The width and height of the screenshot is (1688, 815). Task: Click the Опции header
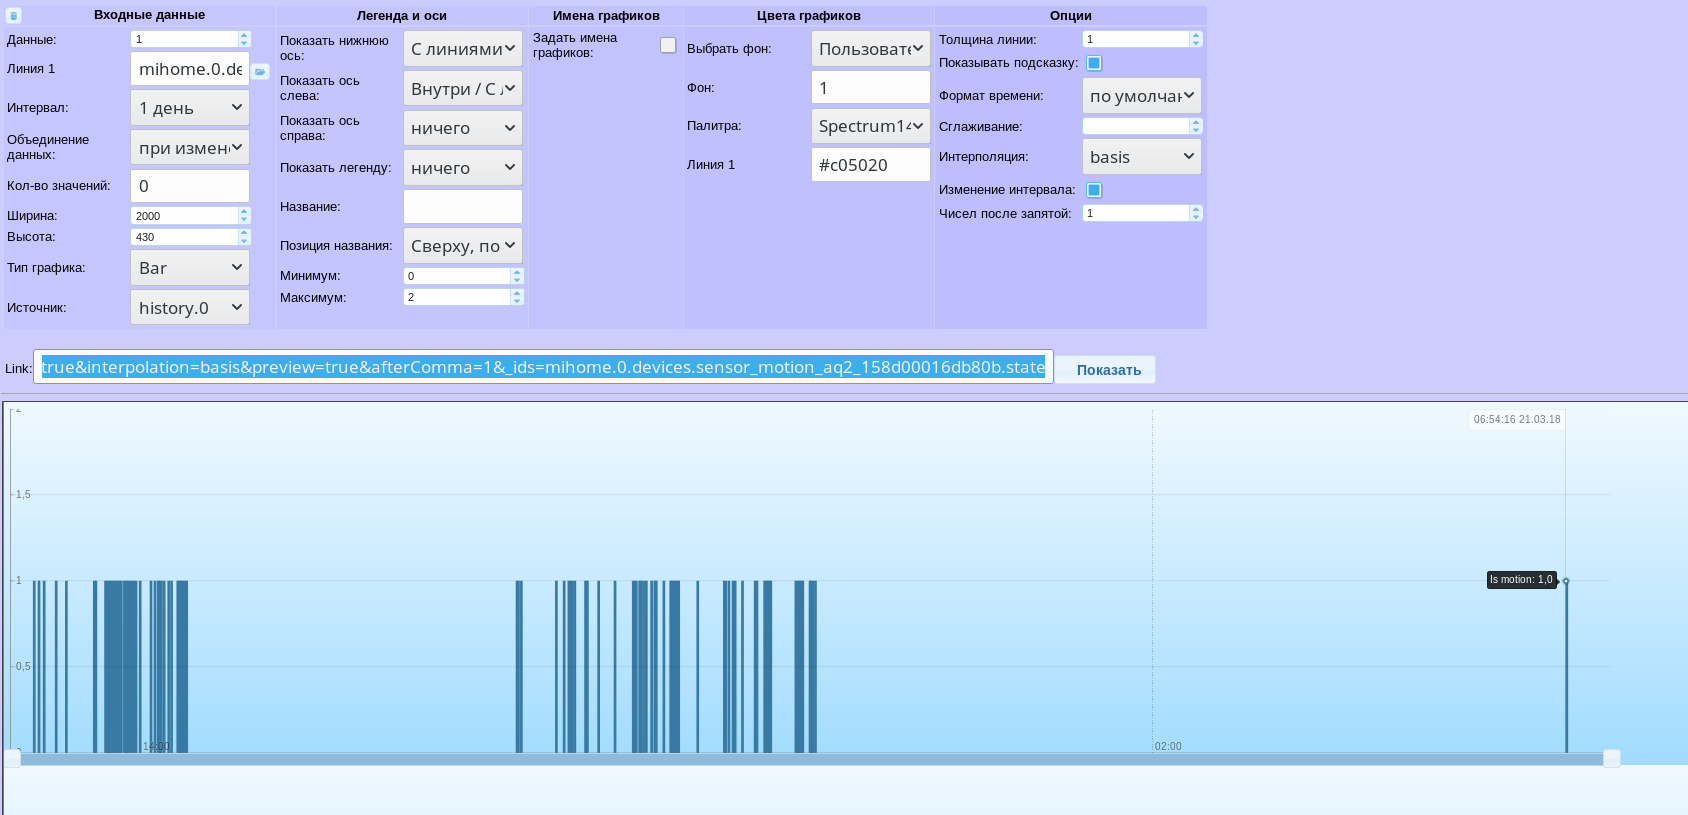click(x=1071, y=16)
